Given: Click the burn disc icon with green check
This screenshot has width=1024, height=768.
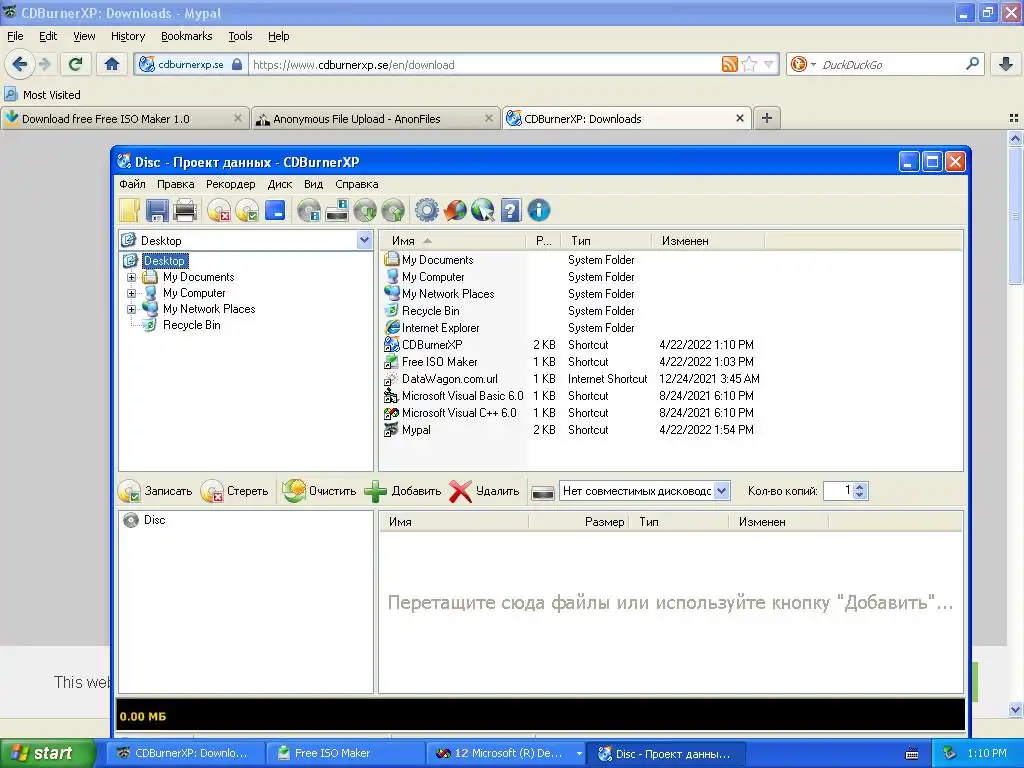Looking at the screenshot, I should pos(248,210).
